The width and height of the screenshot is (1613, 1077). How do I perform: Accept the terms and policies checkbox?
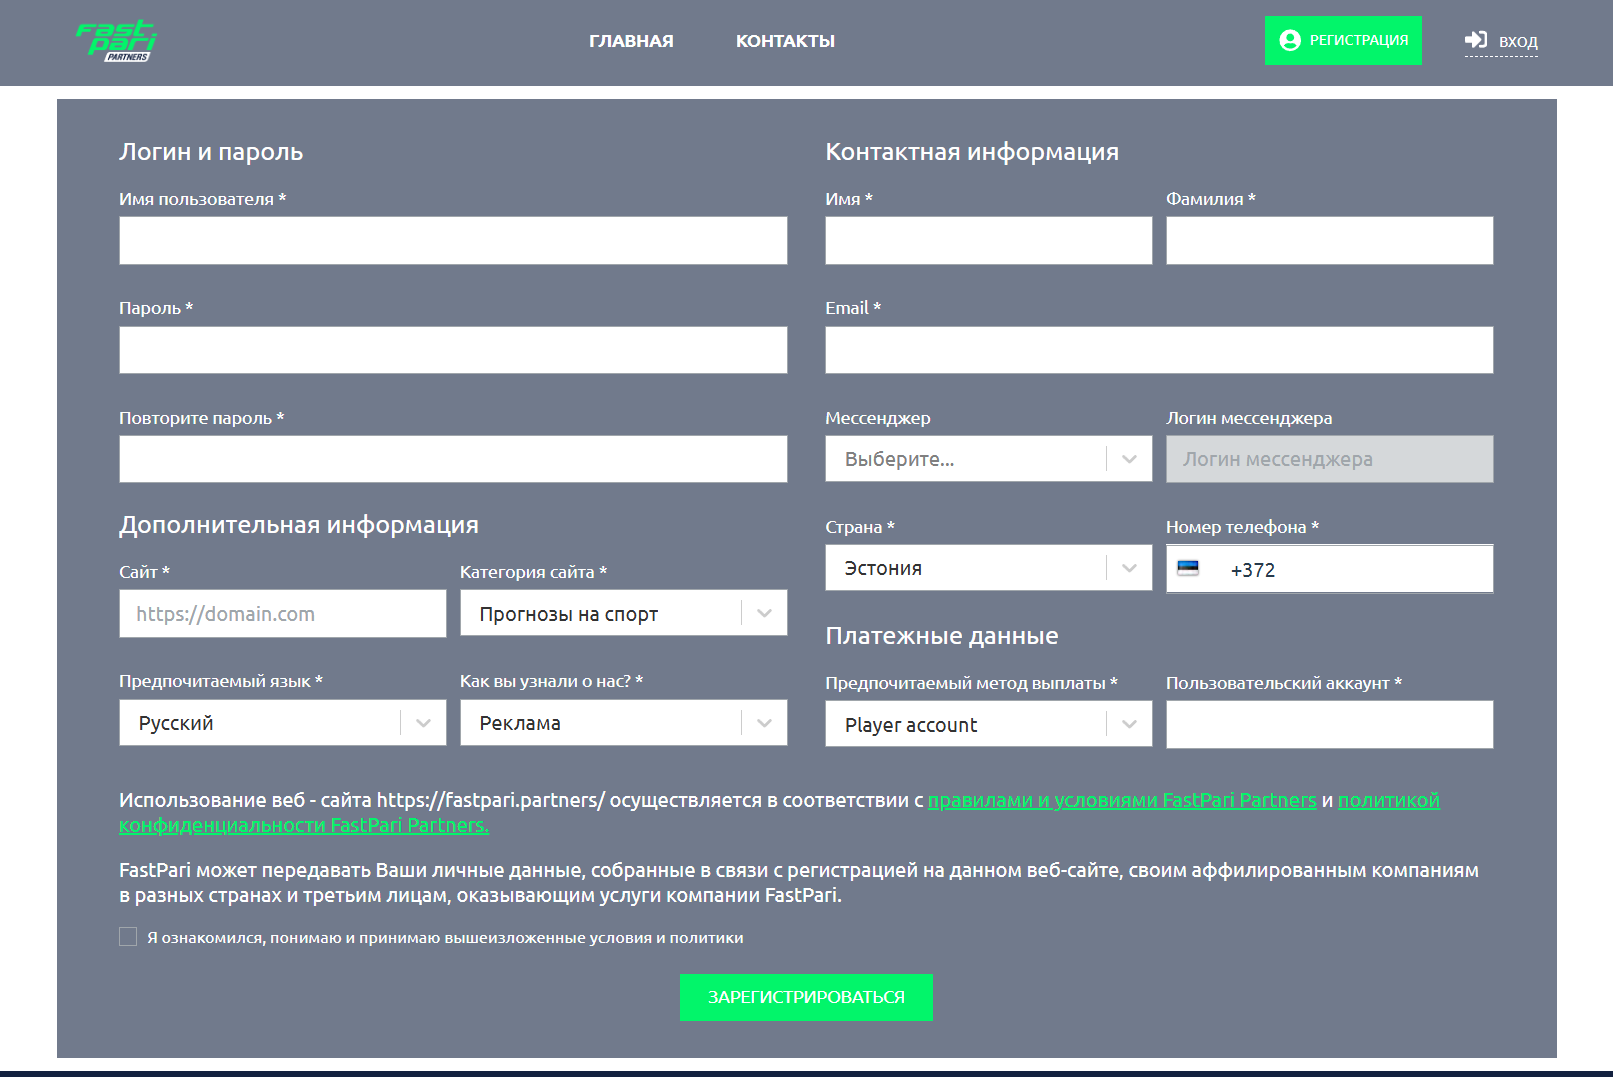[128, 937]
